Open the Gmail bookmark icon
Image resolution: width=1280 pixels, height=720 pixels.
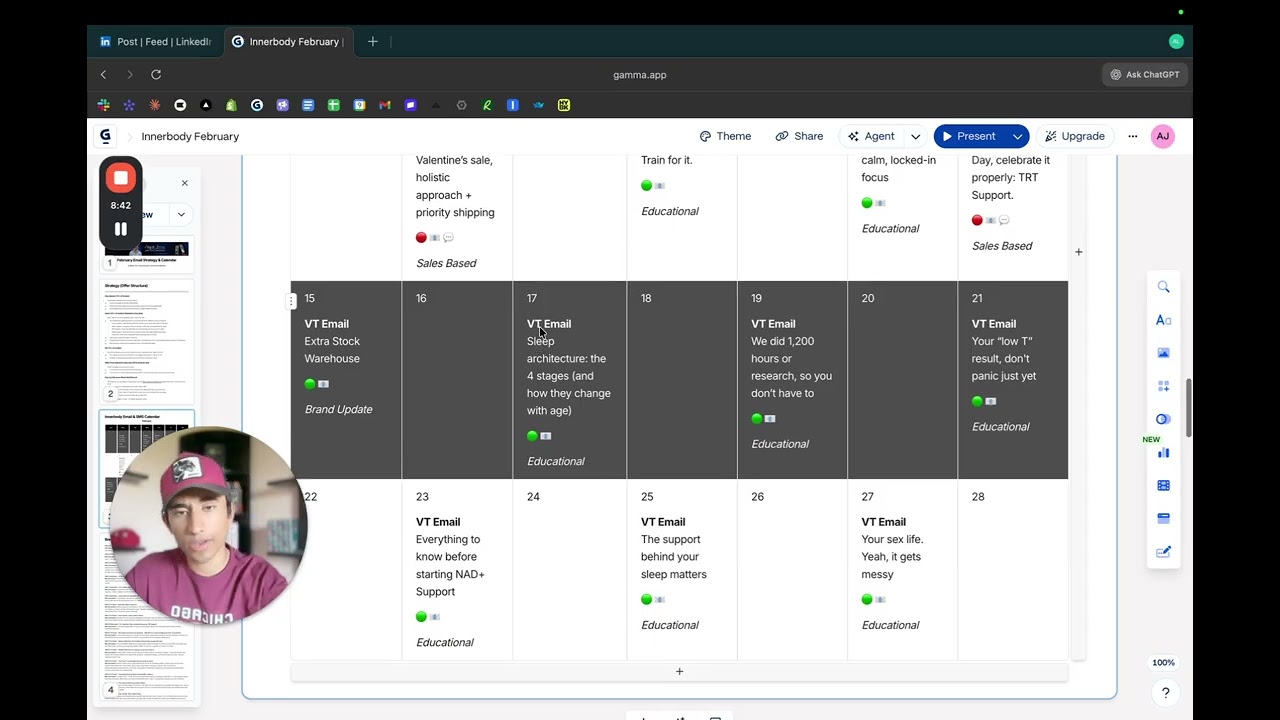385,105
